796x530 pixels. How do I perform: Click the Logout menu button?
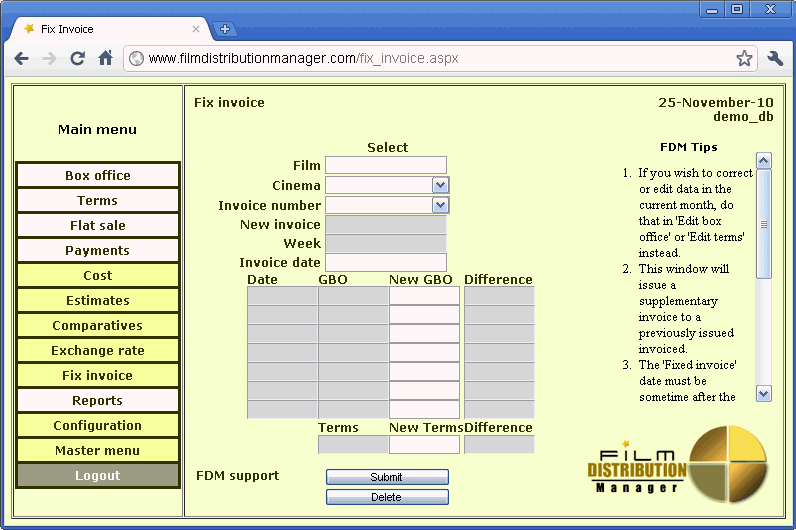coord(98,475)
